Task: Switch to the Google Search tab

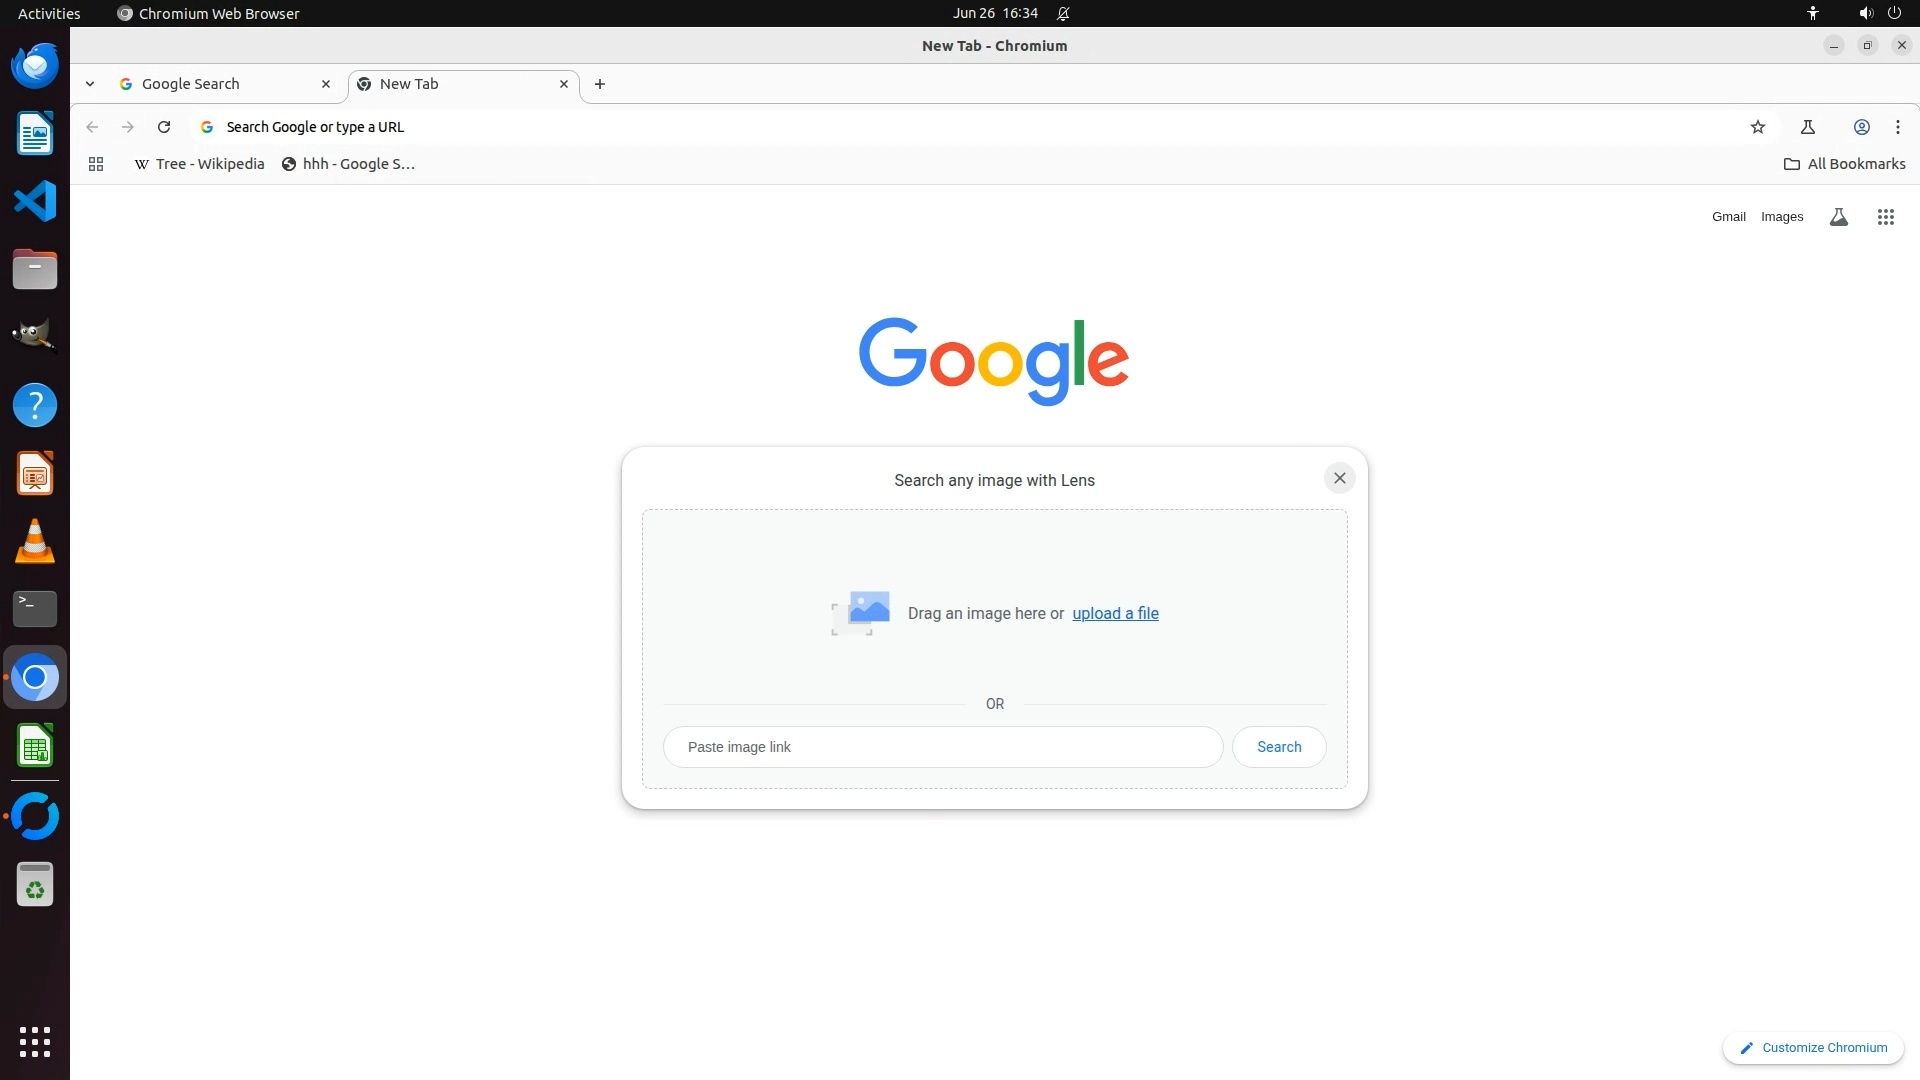Action: pyautogui.click(x=190, y=84)
